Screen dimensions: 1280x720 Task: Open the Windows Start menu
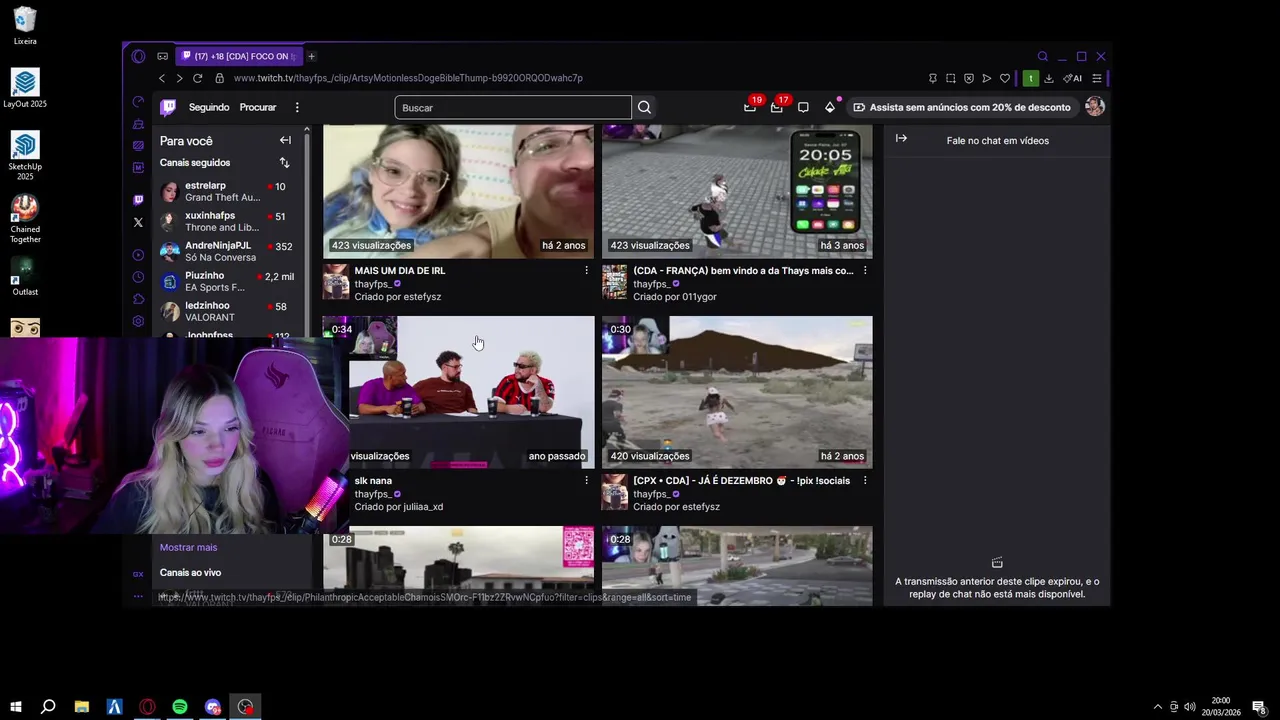click(15, 707)
